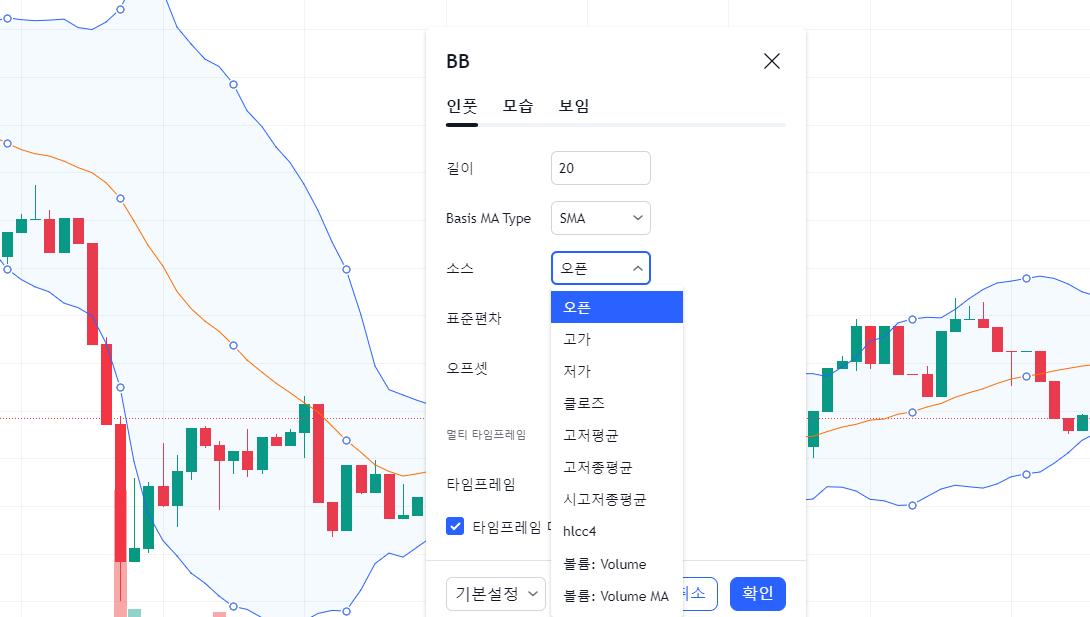Image resolution: width=1090 pixels, height=617 pixels.
Task: Choose 고저평균 source option
Action: 616,435
